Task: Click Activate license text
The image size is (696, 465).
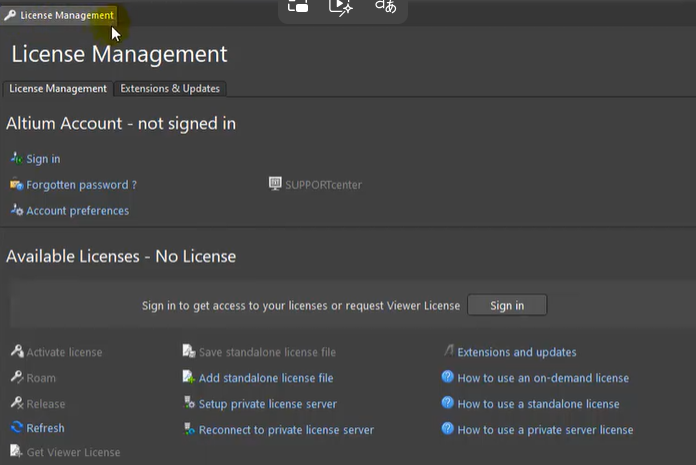Action: [64, 352]
